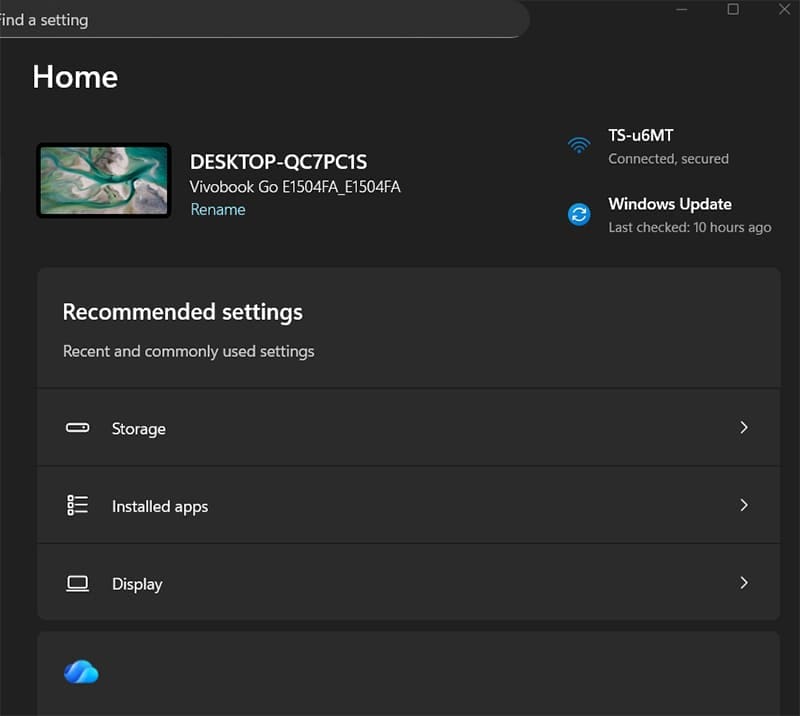
Task: Select the DESKTOP-QC7PC1S device name
Action: (x=279, y=161)
